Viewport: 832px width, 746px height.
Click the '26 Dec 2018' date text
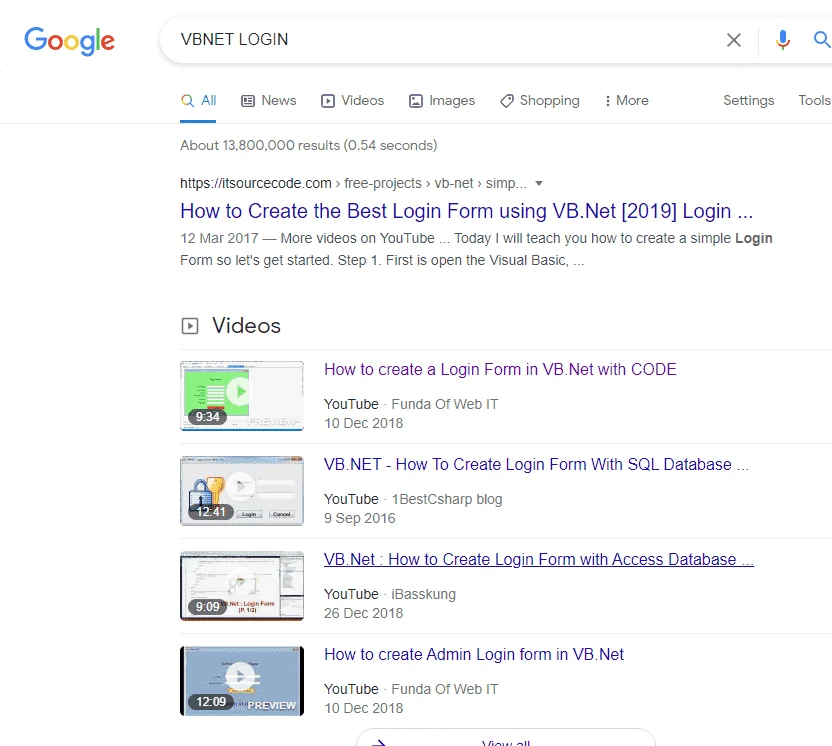click(x=363, y=613)
